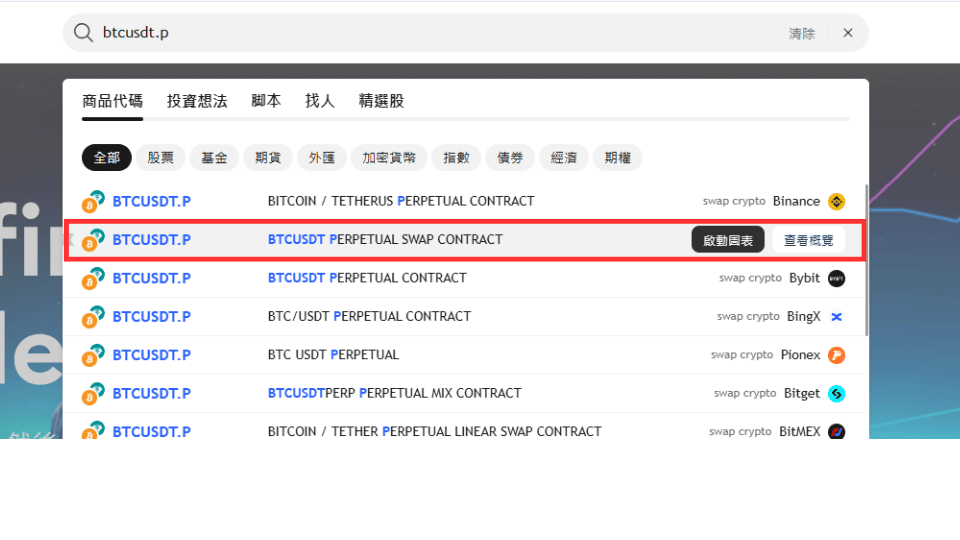Open BTCUSDT.P symbol link for BitMEX
The width and height of the screenshot is (960, 540).
tap(152, 432)
